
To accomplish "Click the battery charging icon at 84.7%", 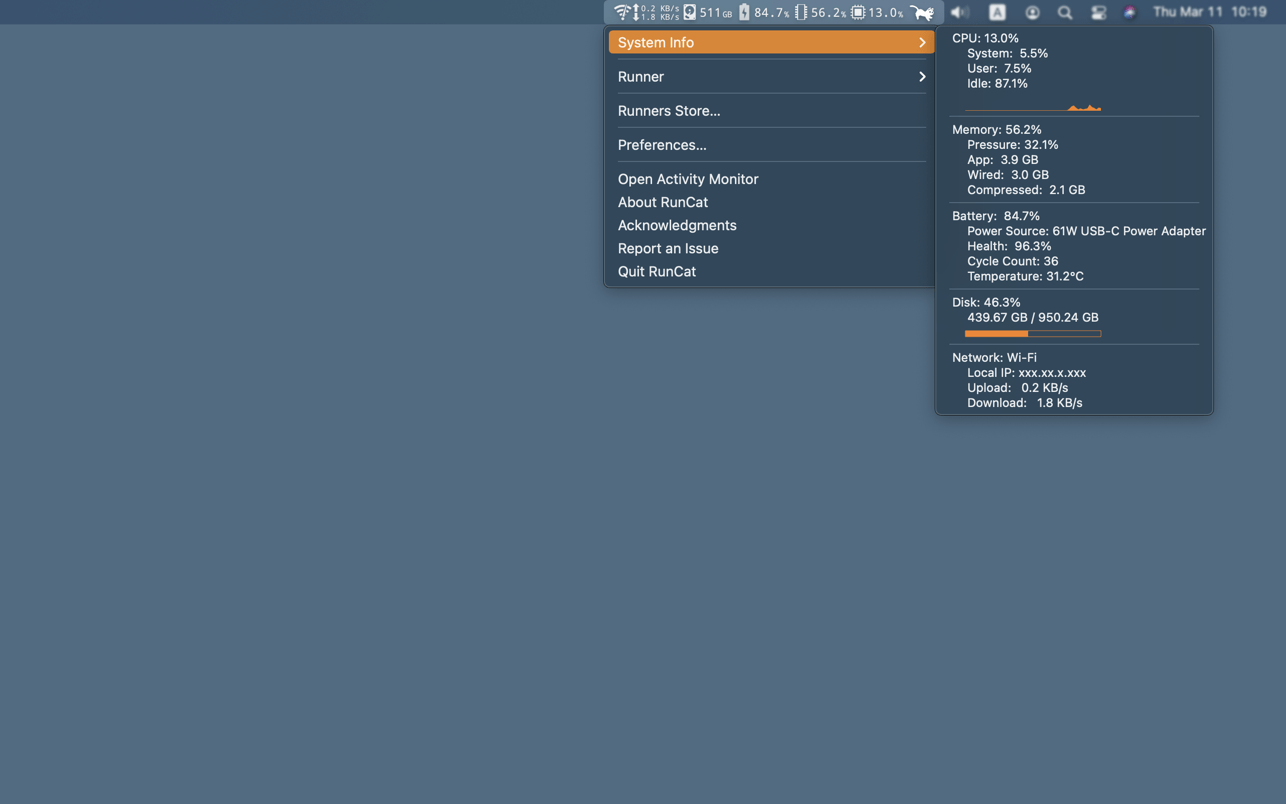I will (x=744, y=12).
